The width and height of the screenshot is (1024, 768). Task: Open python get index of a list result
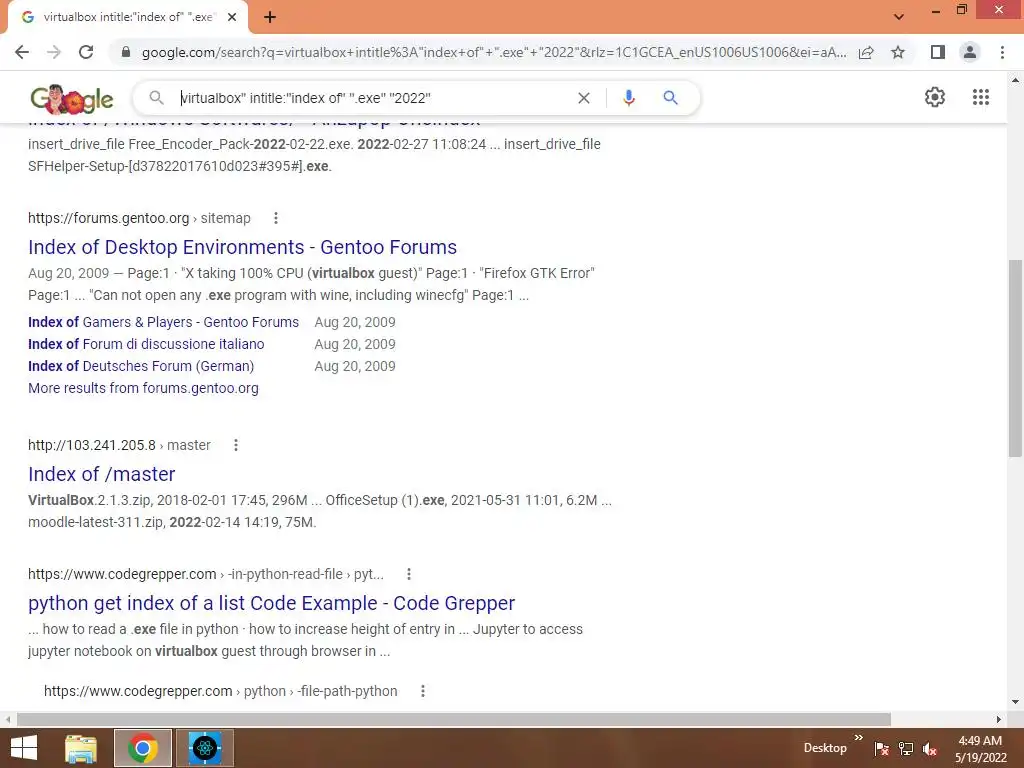point(271,603)
